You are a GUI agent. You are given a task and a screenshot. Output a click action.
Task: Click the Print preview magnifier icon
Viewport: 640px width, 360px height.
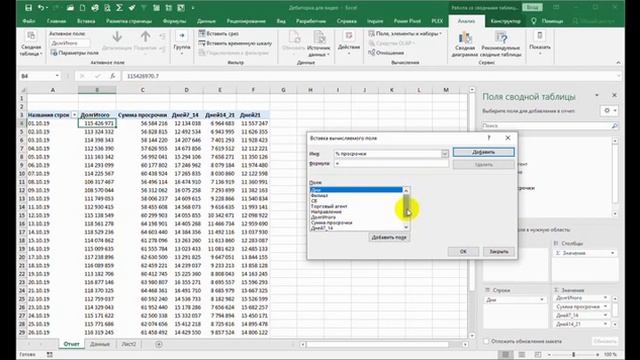(x=107, y=7)
